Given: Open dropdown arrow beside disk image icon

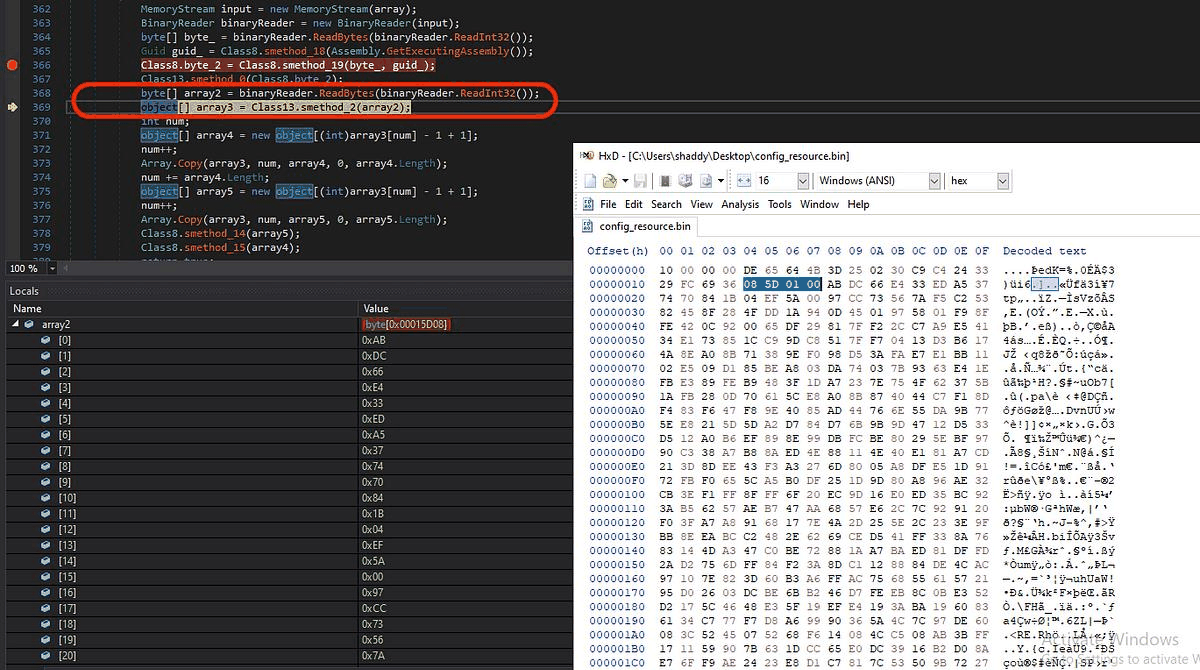Looking at the screenshot, I should tap(719, 181).
